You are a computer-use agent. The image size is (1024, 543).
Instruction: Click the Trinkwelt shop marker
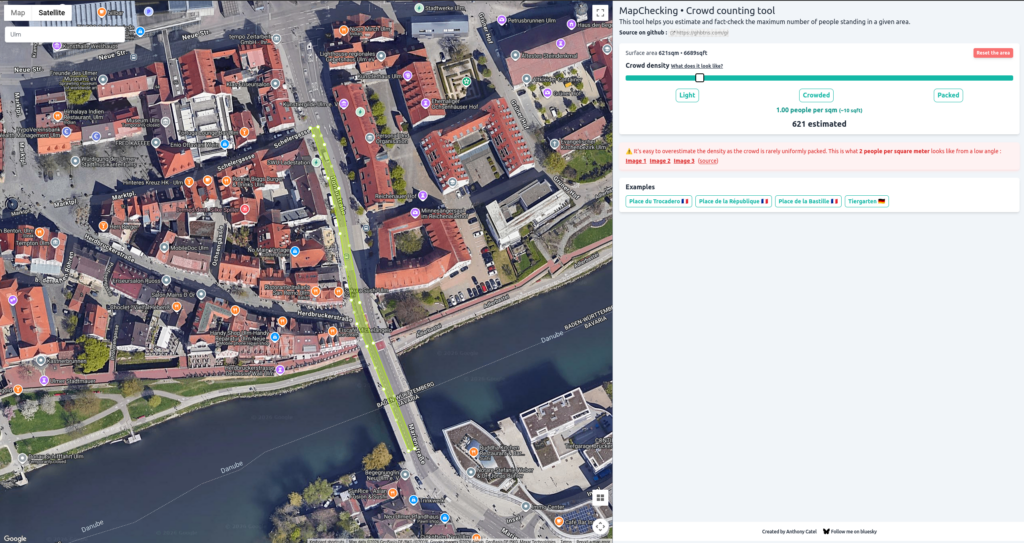point(413,499)
